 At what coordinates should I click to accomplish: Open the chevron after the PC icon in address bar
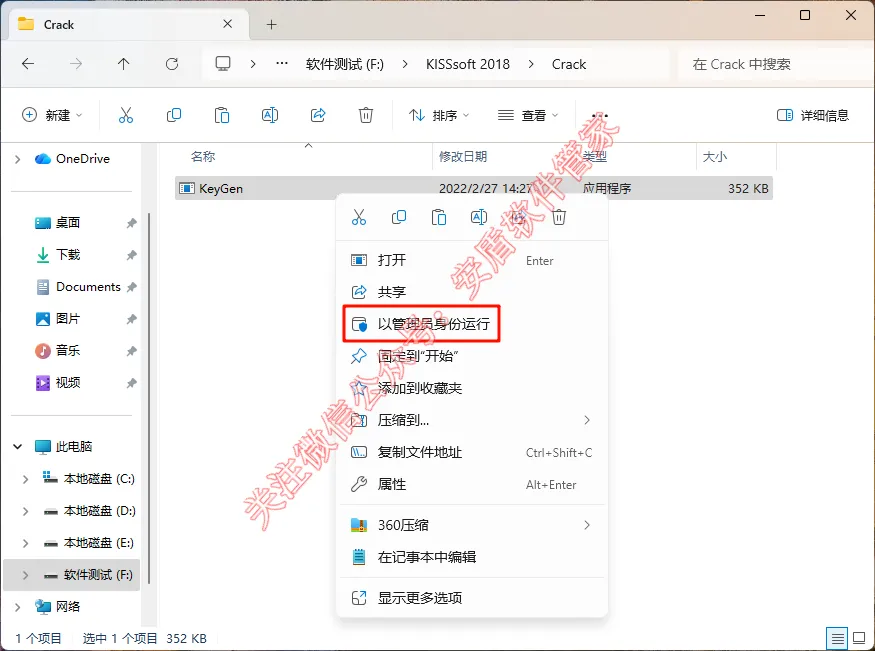point(253,64)
